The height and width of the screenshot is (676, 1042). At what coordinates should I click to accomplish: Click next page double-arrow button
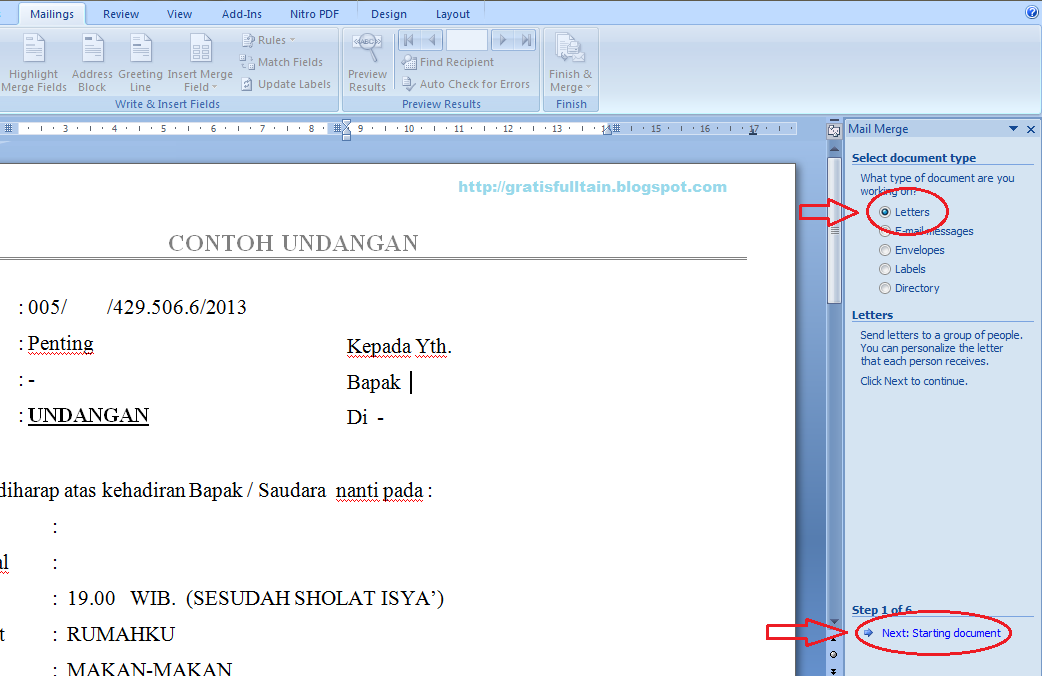click(833, 670)
